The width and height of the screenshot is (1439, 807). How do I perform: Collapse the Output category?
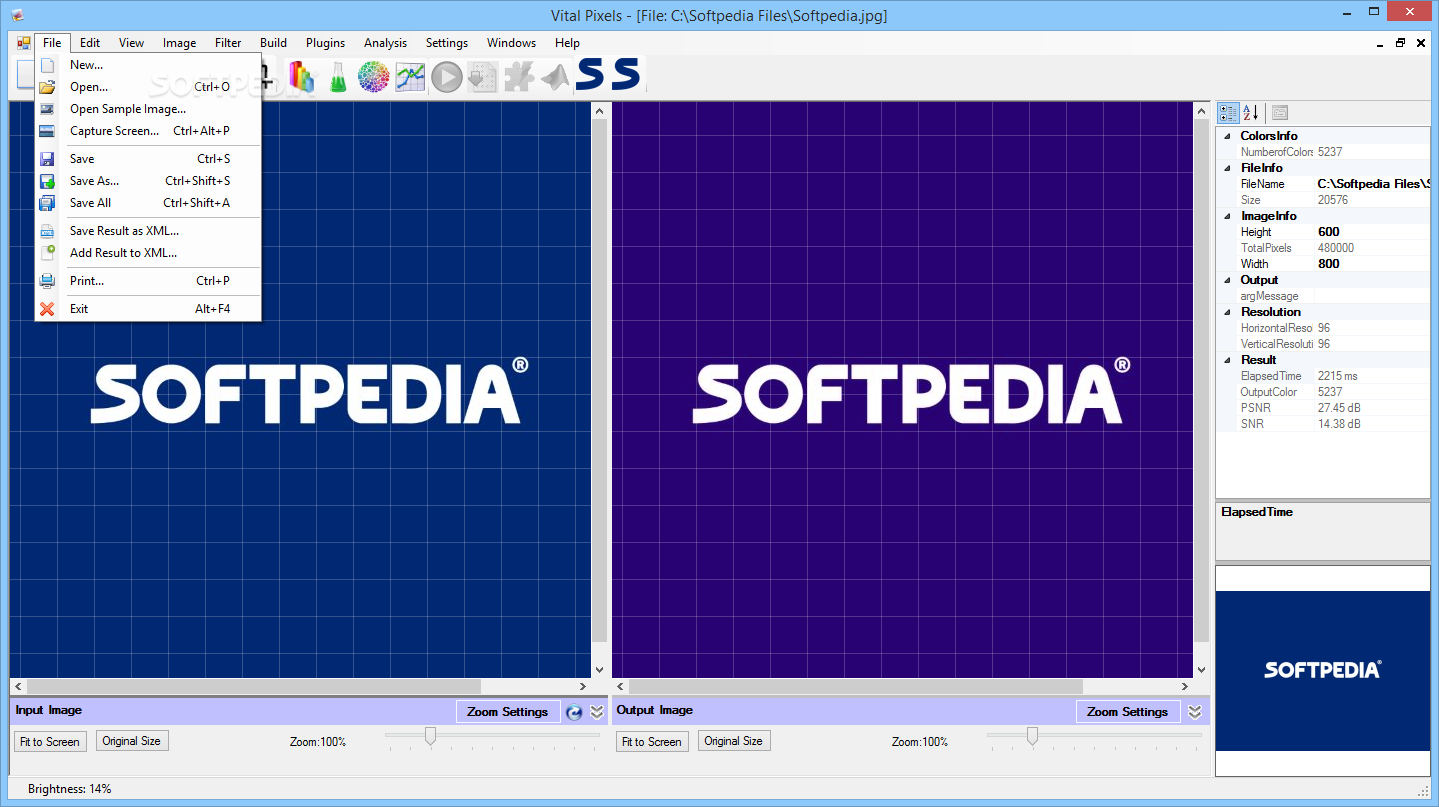pos(1226,280)
